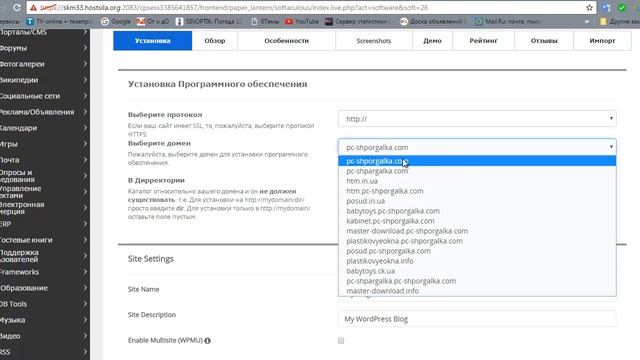The height and width of the screenshot is (360, 640).
Task: Choose pc-shpargalka.com from the domain list
Action: point(477,171)
